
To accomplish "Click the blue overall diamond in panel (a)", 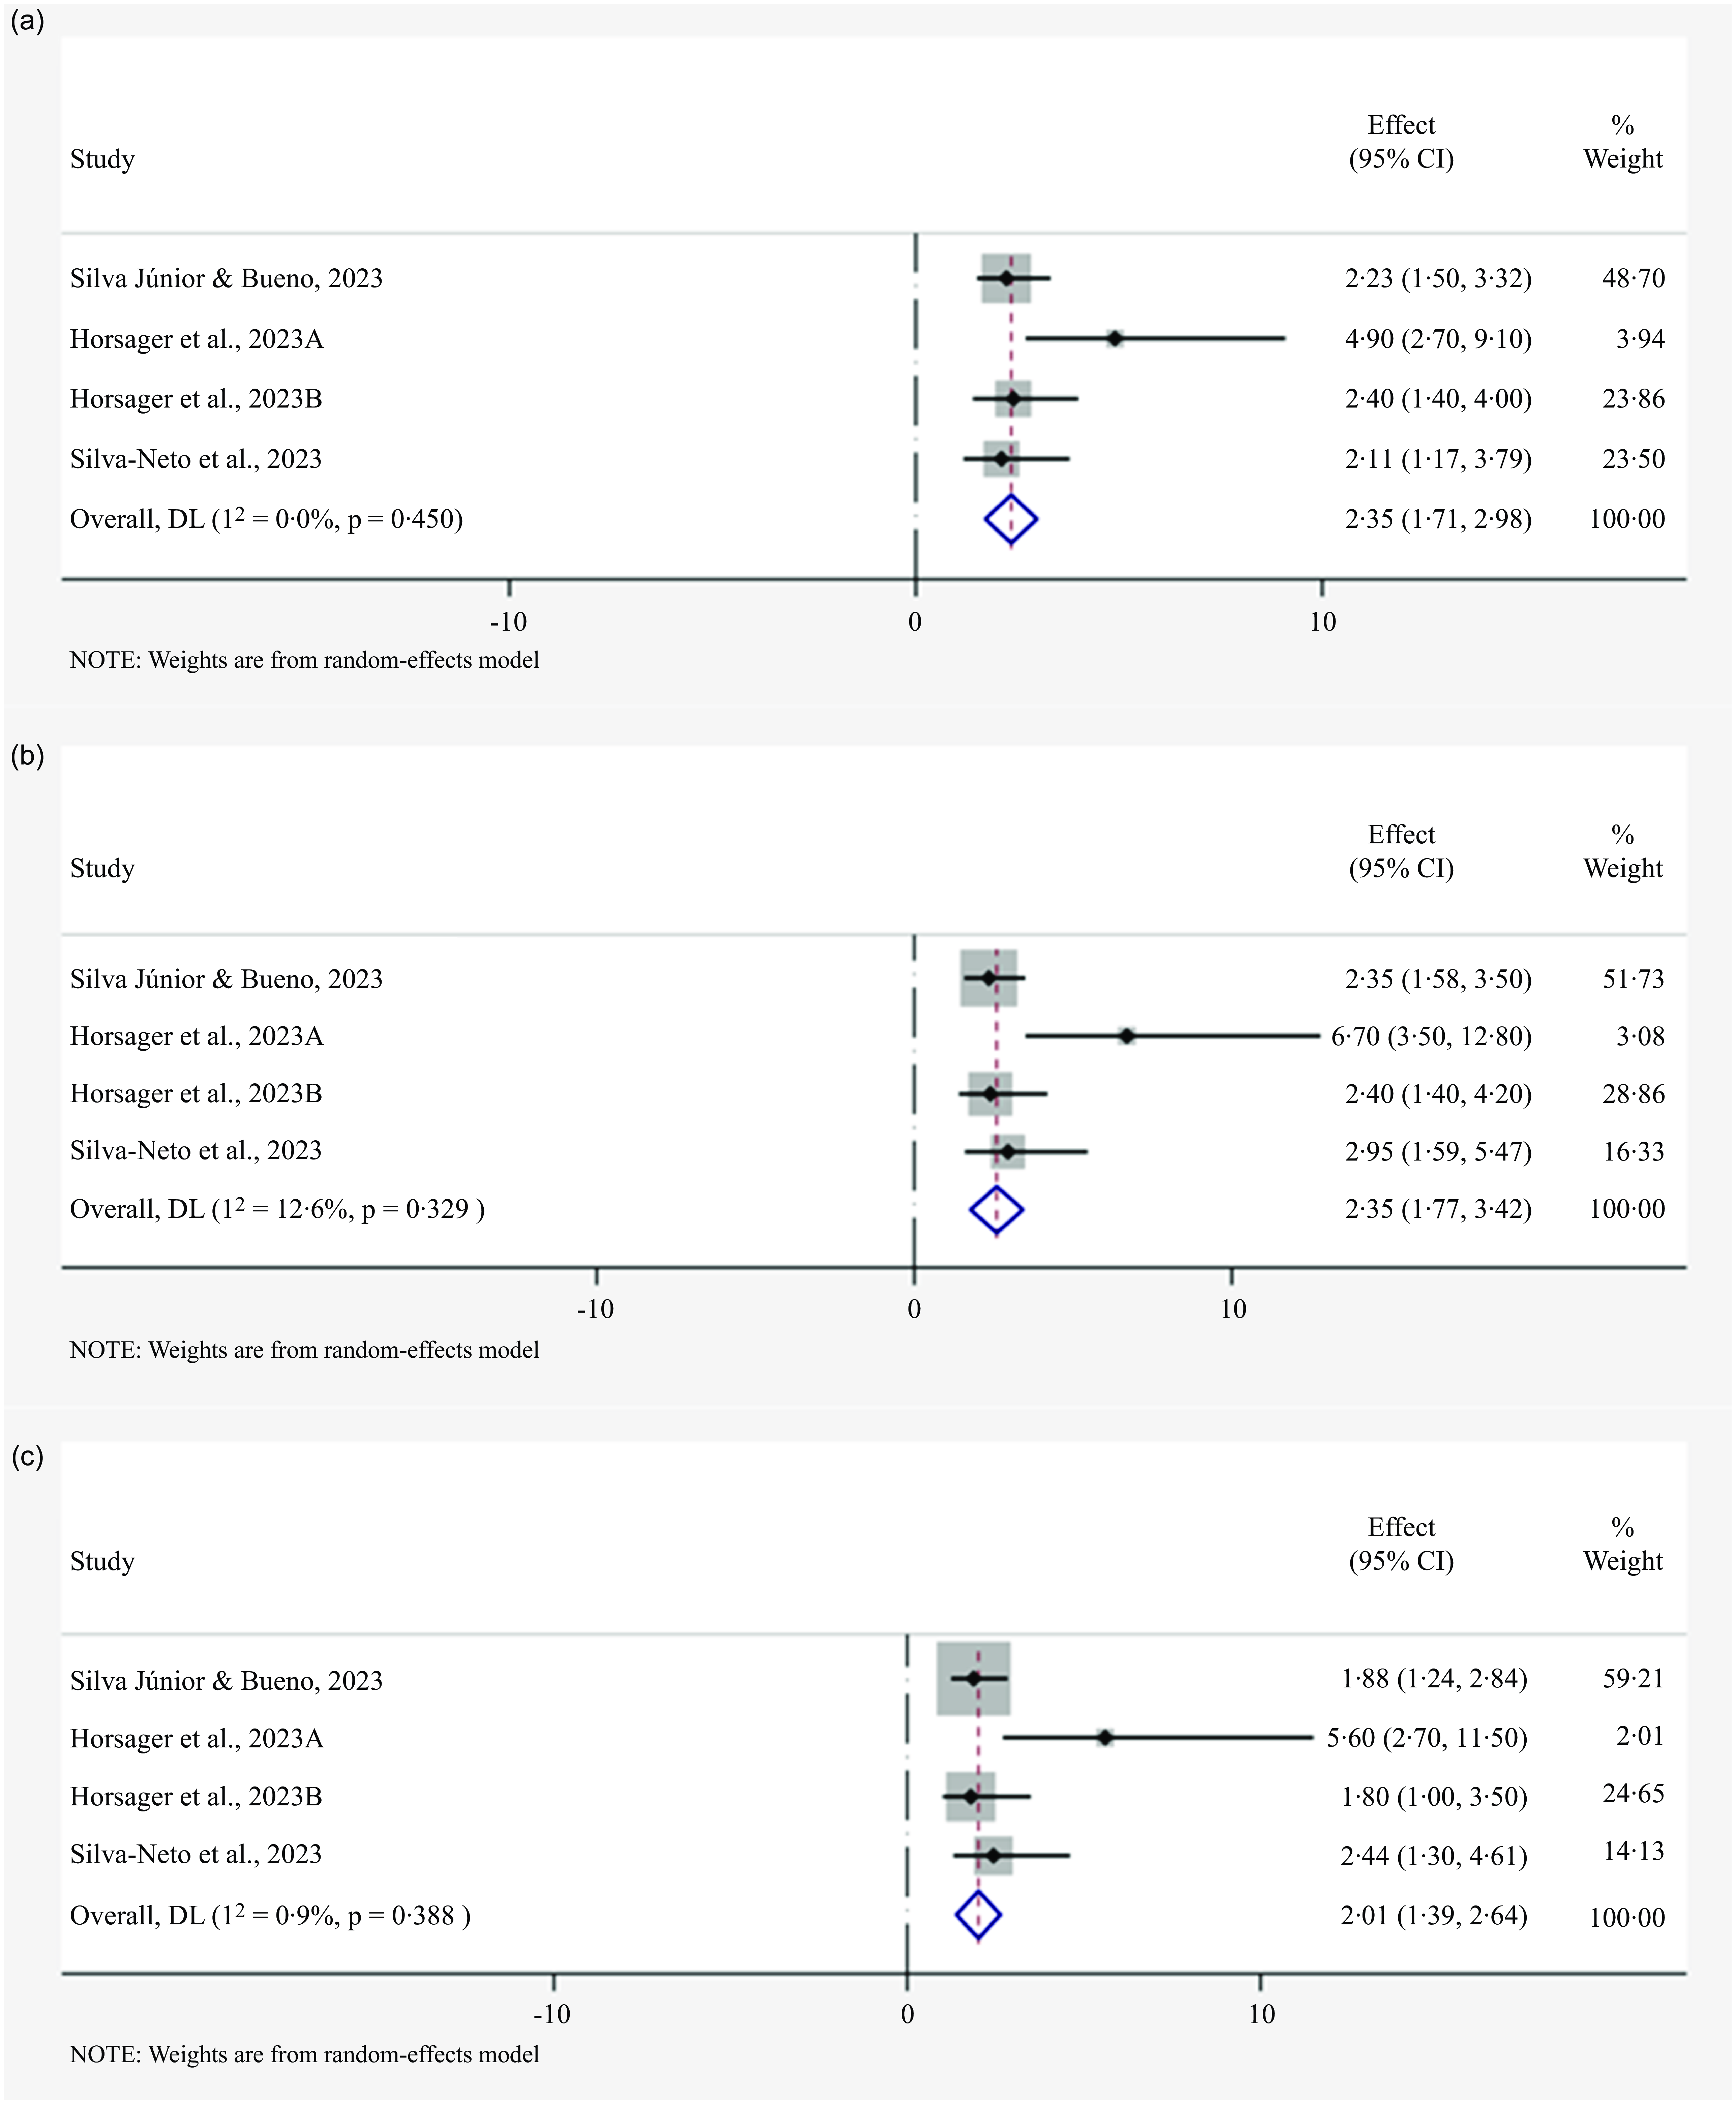I will 1011,519.
